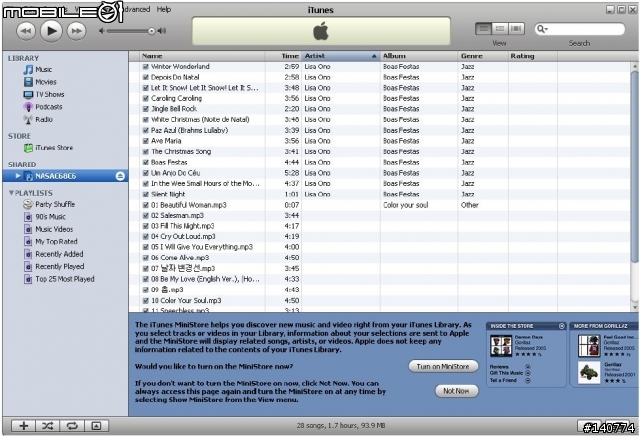The height and width of the screenshot is (436, 640).
Task: Open the Help menu
Action: click(x=164, y=9)
